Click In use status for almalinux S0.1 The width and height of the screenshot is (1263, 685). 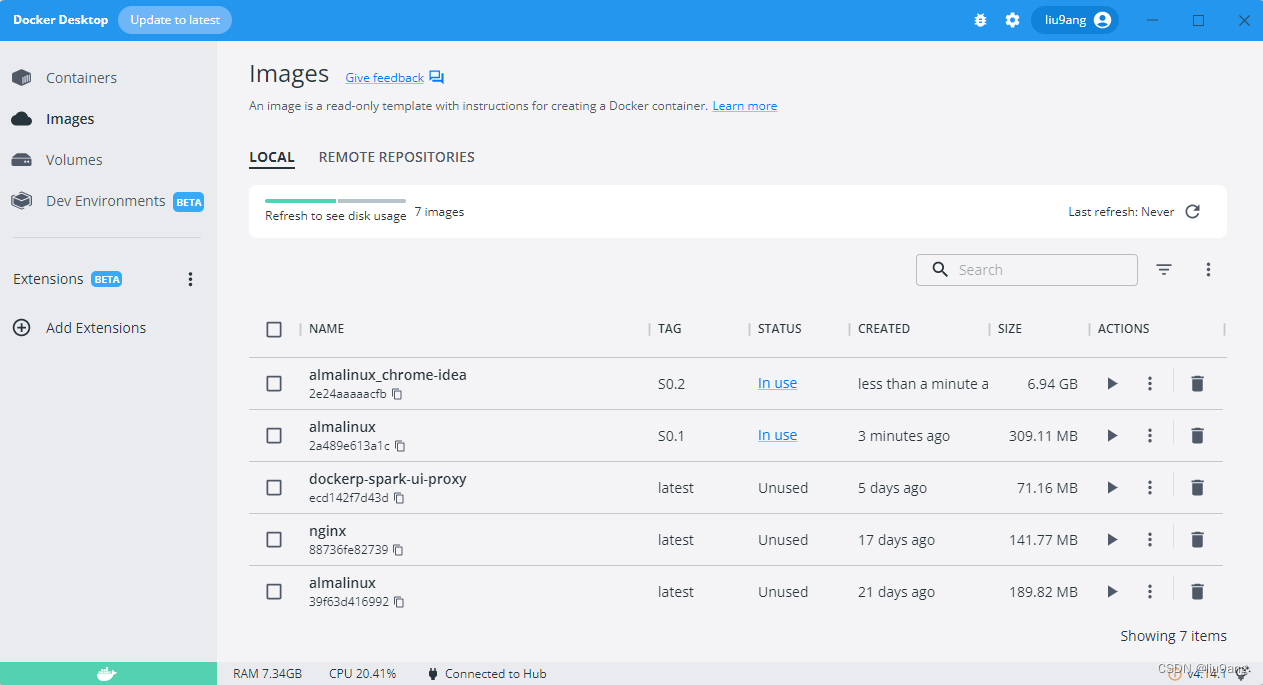point(777,435)
